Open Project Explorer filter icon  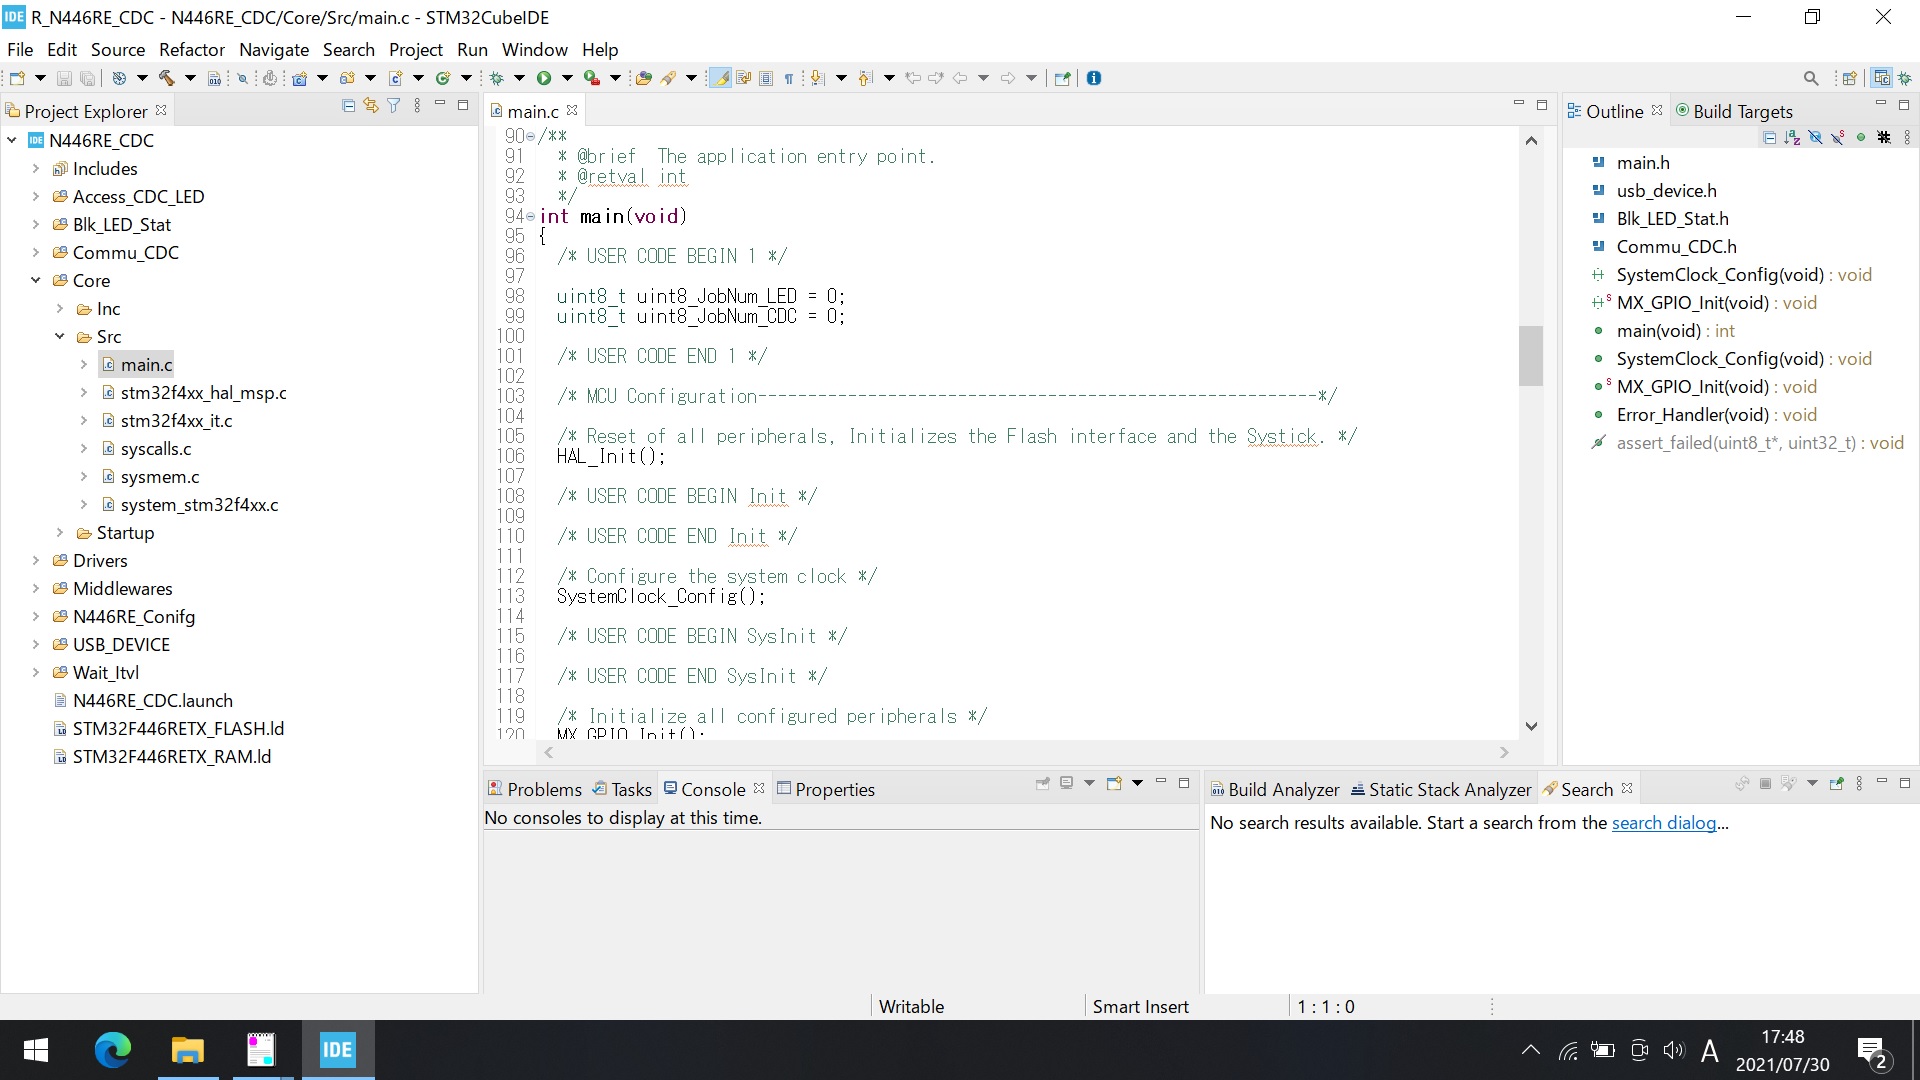tap(394, 106)
